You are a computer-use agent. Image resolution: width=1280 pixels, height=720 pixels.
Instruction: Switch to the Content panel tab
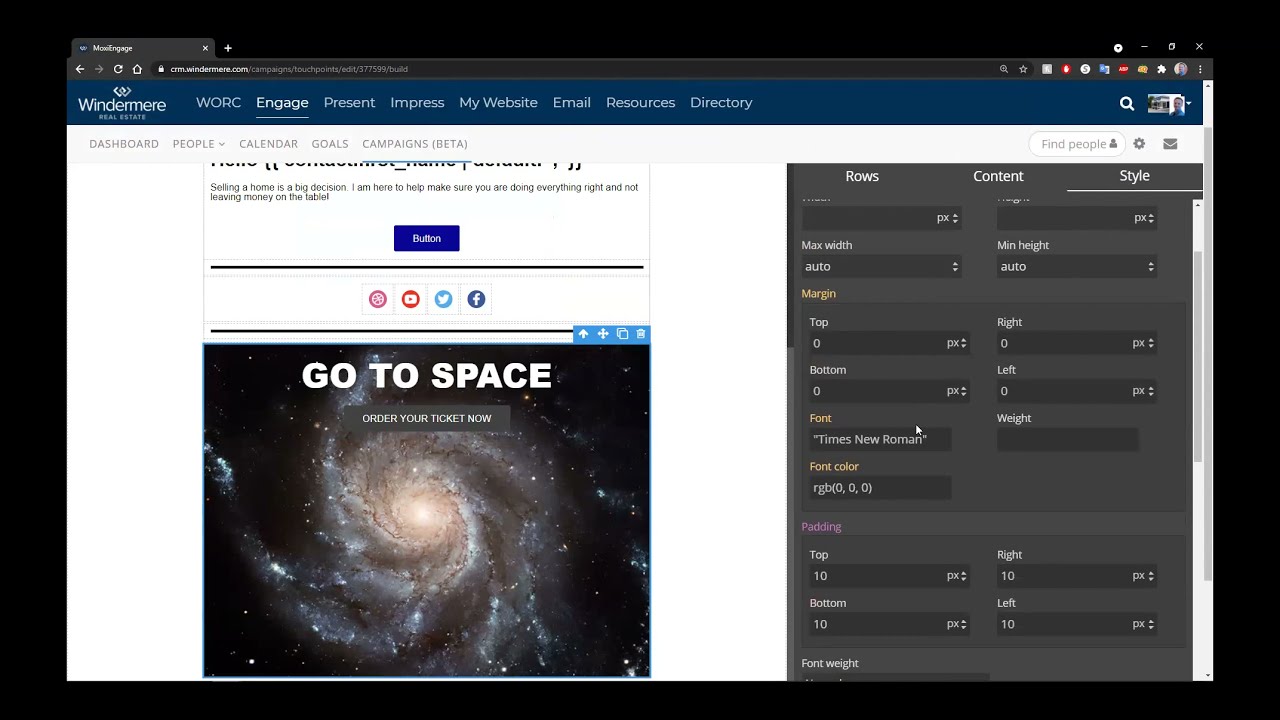click(x=998, y=176)
